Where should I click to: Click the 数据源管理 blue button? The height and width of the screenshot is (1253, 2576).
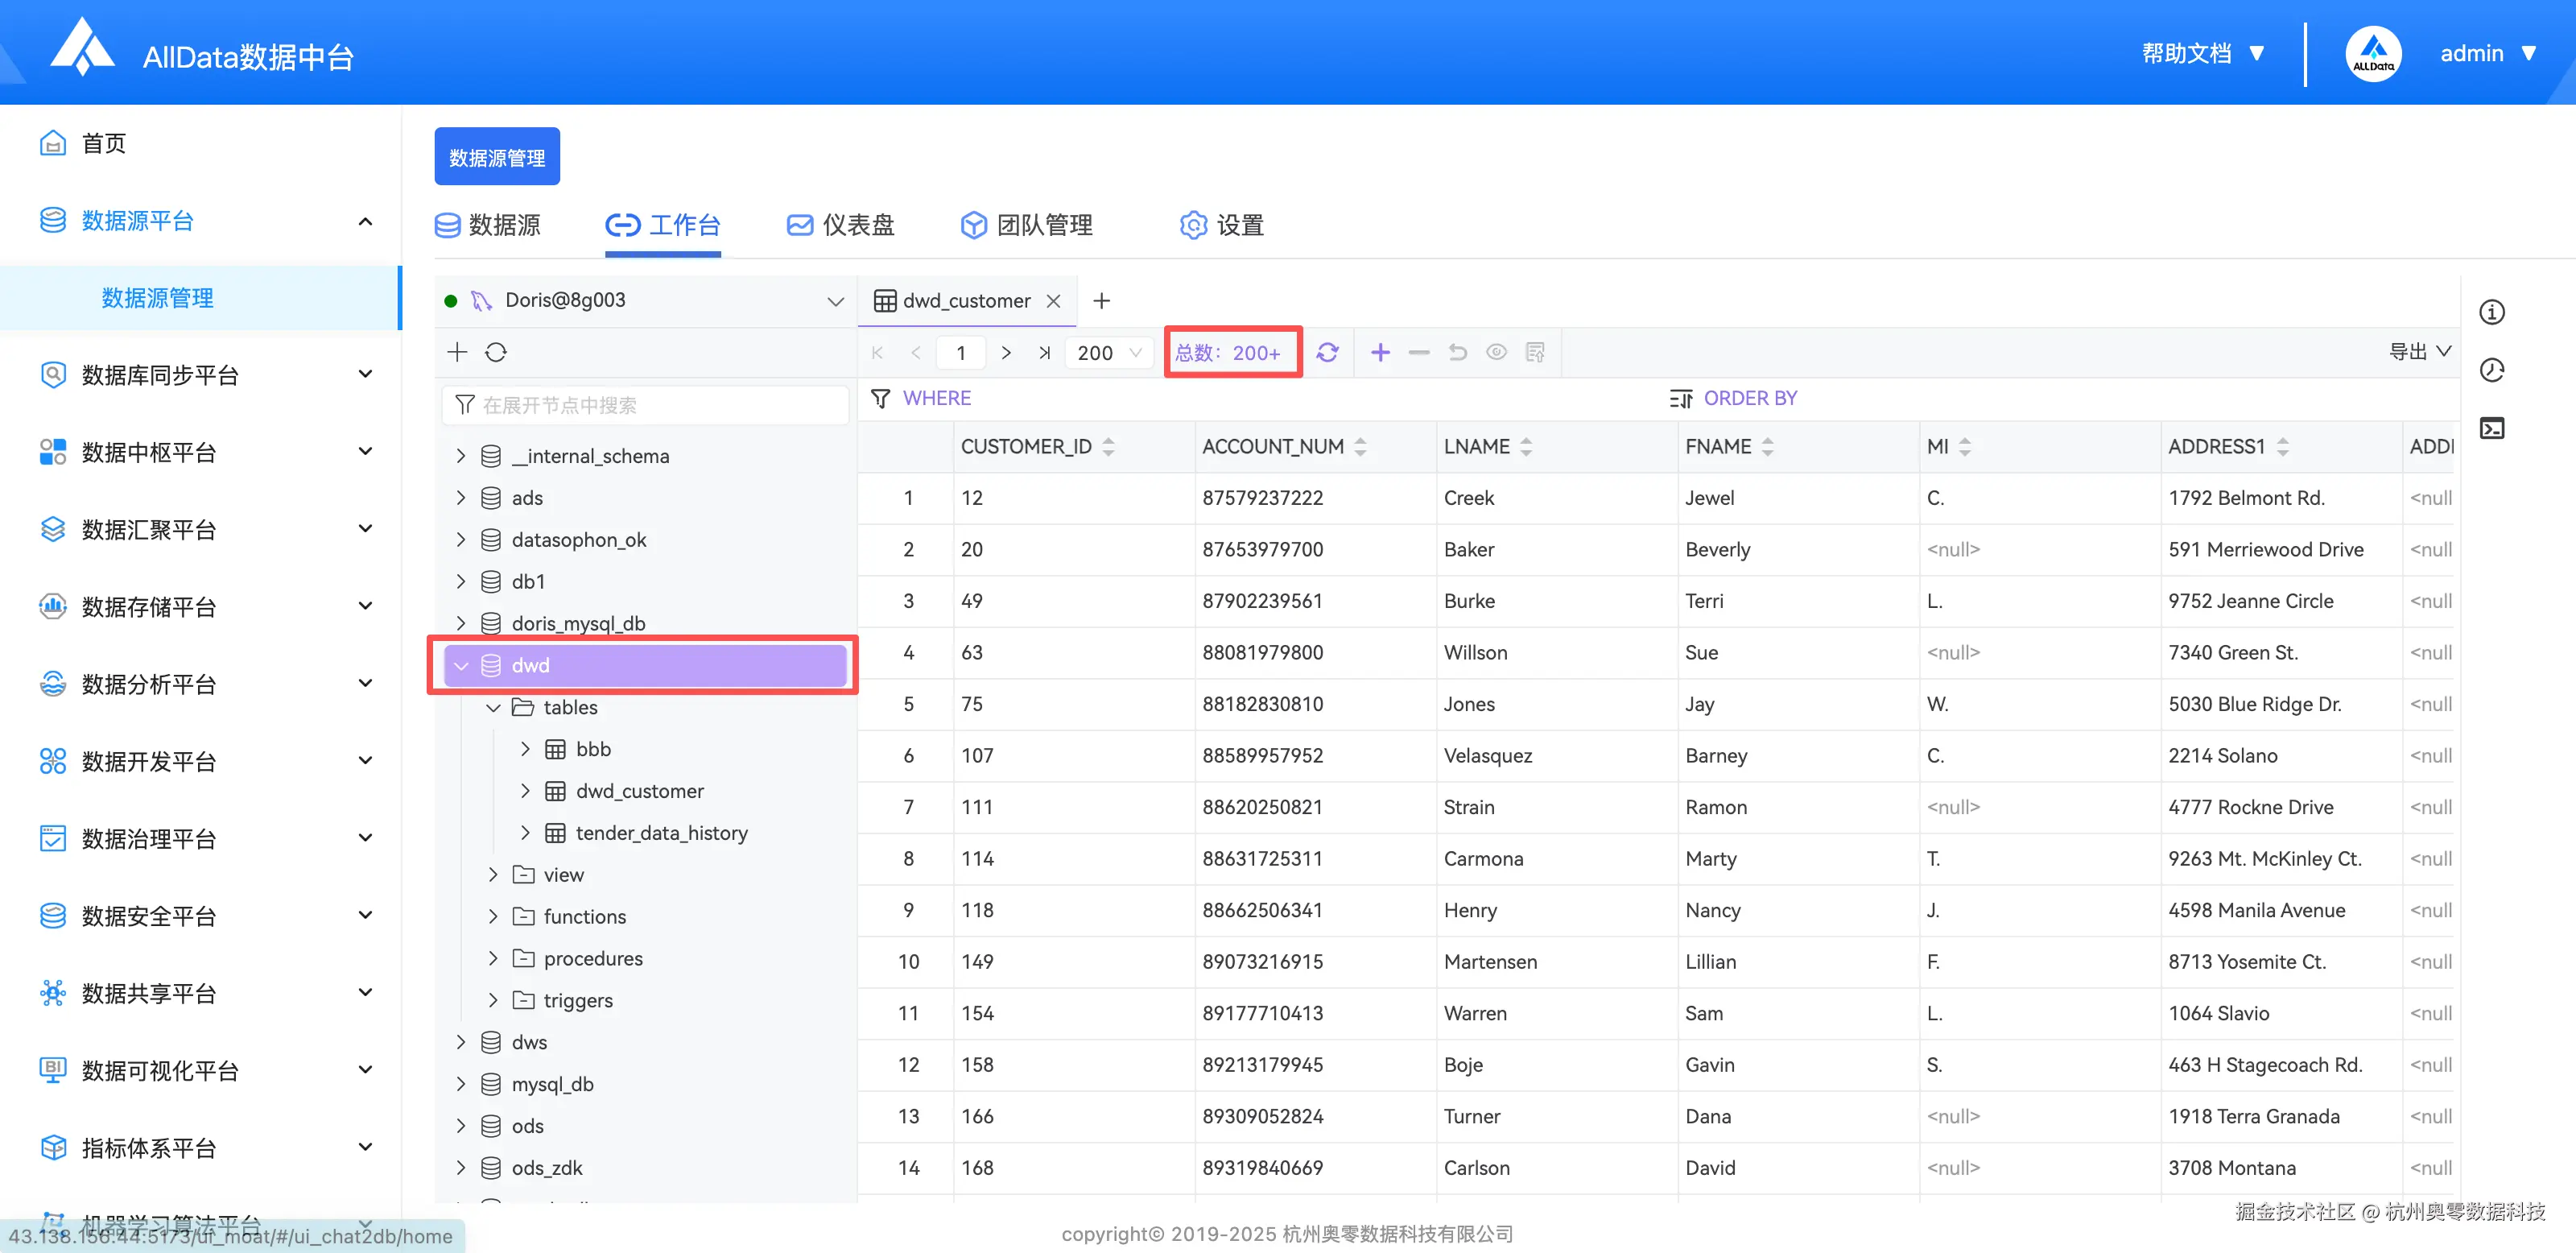coord(497,157)
